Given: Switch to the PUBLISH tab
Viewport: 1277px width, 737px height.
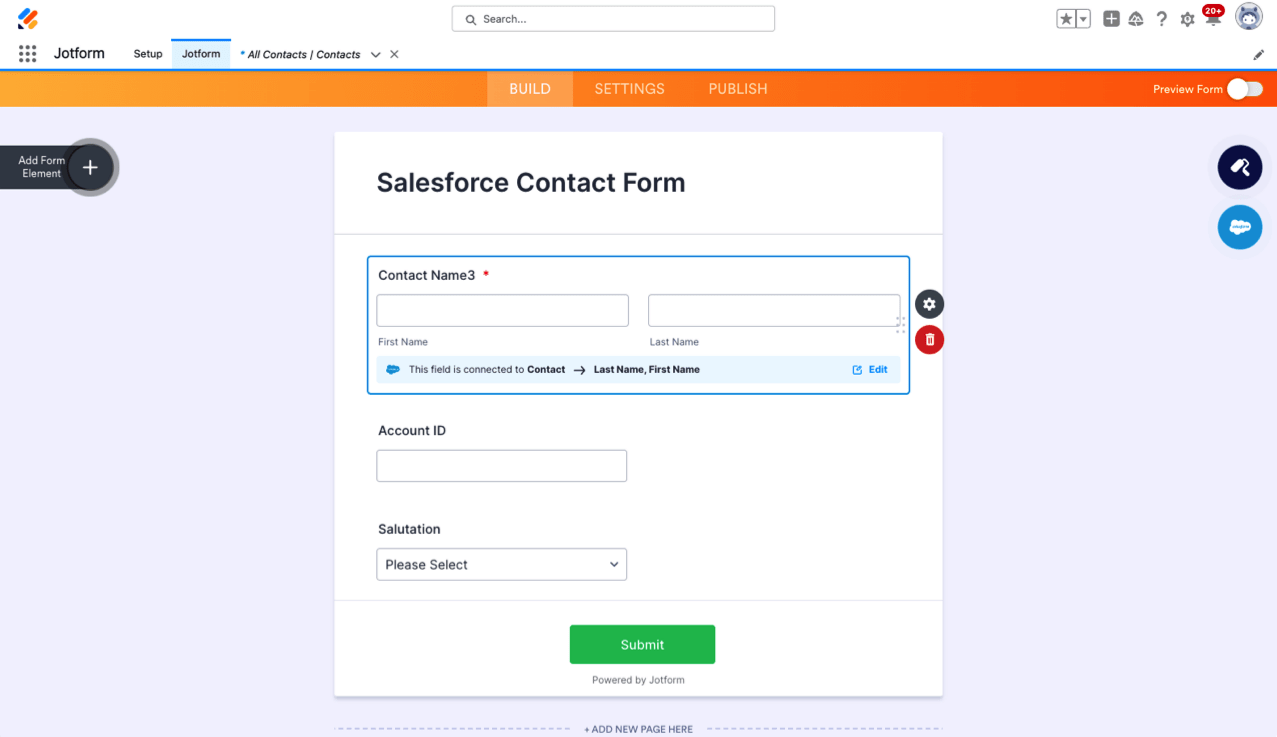Looking at the screenshot, I should coord(738,89).
